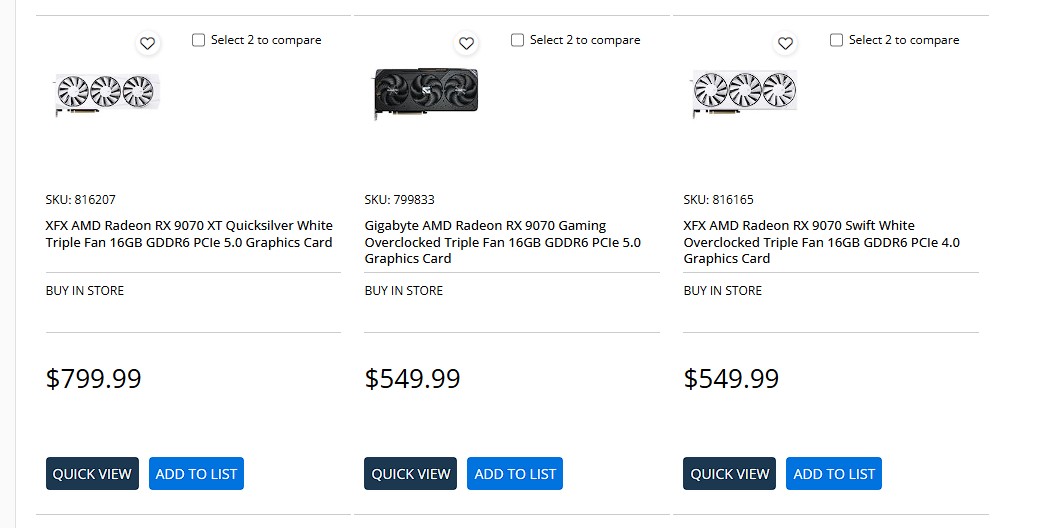1046x528 pixels.
Task: Favorite the XFX RX 9070 XT Quicksilver card
Action: [147, 43]
